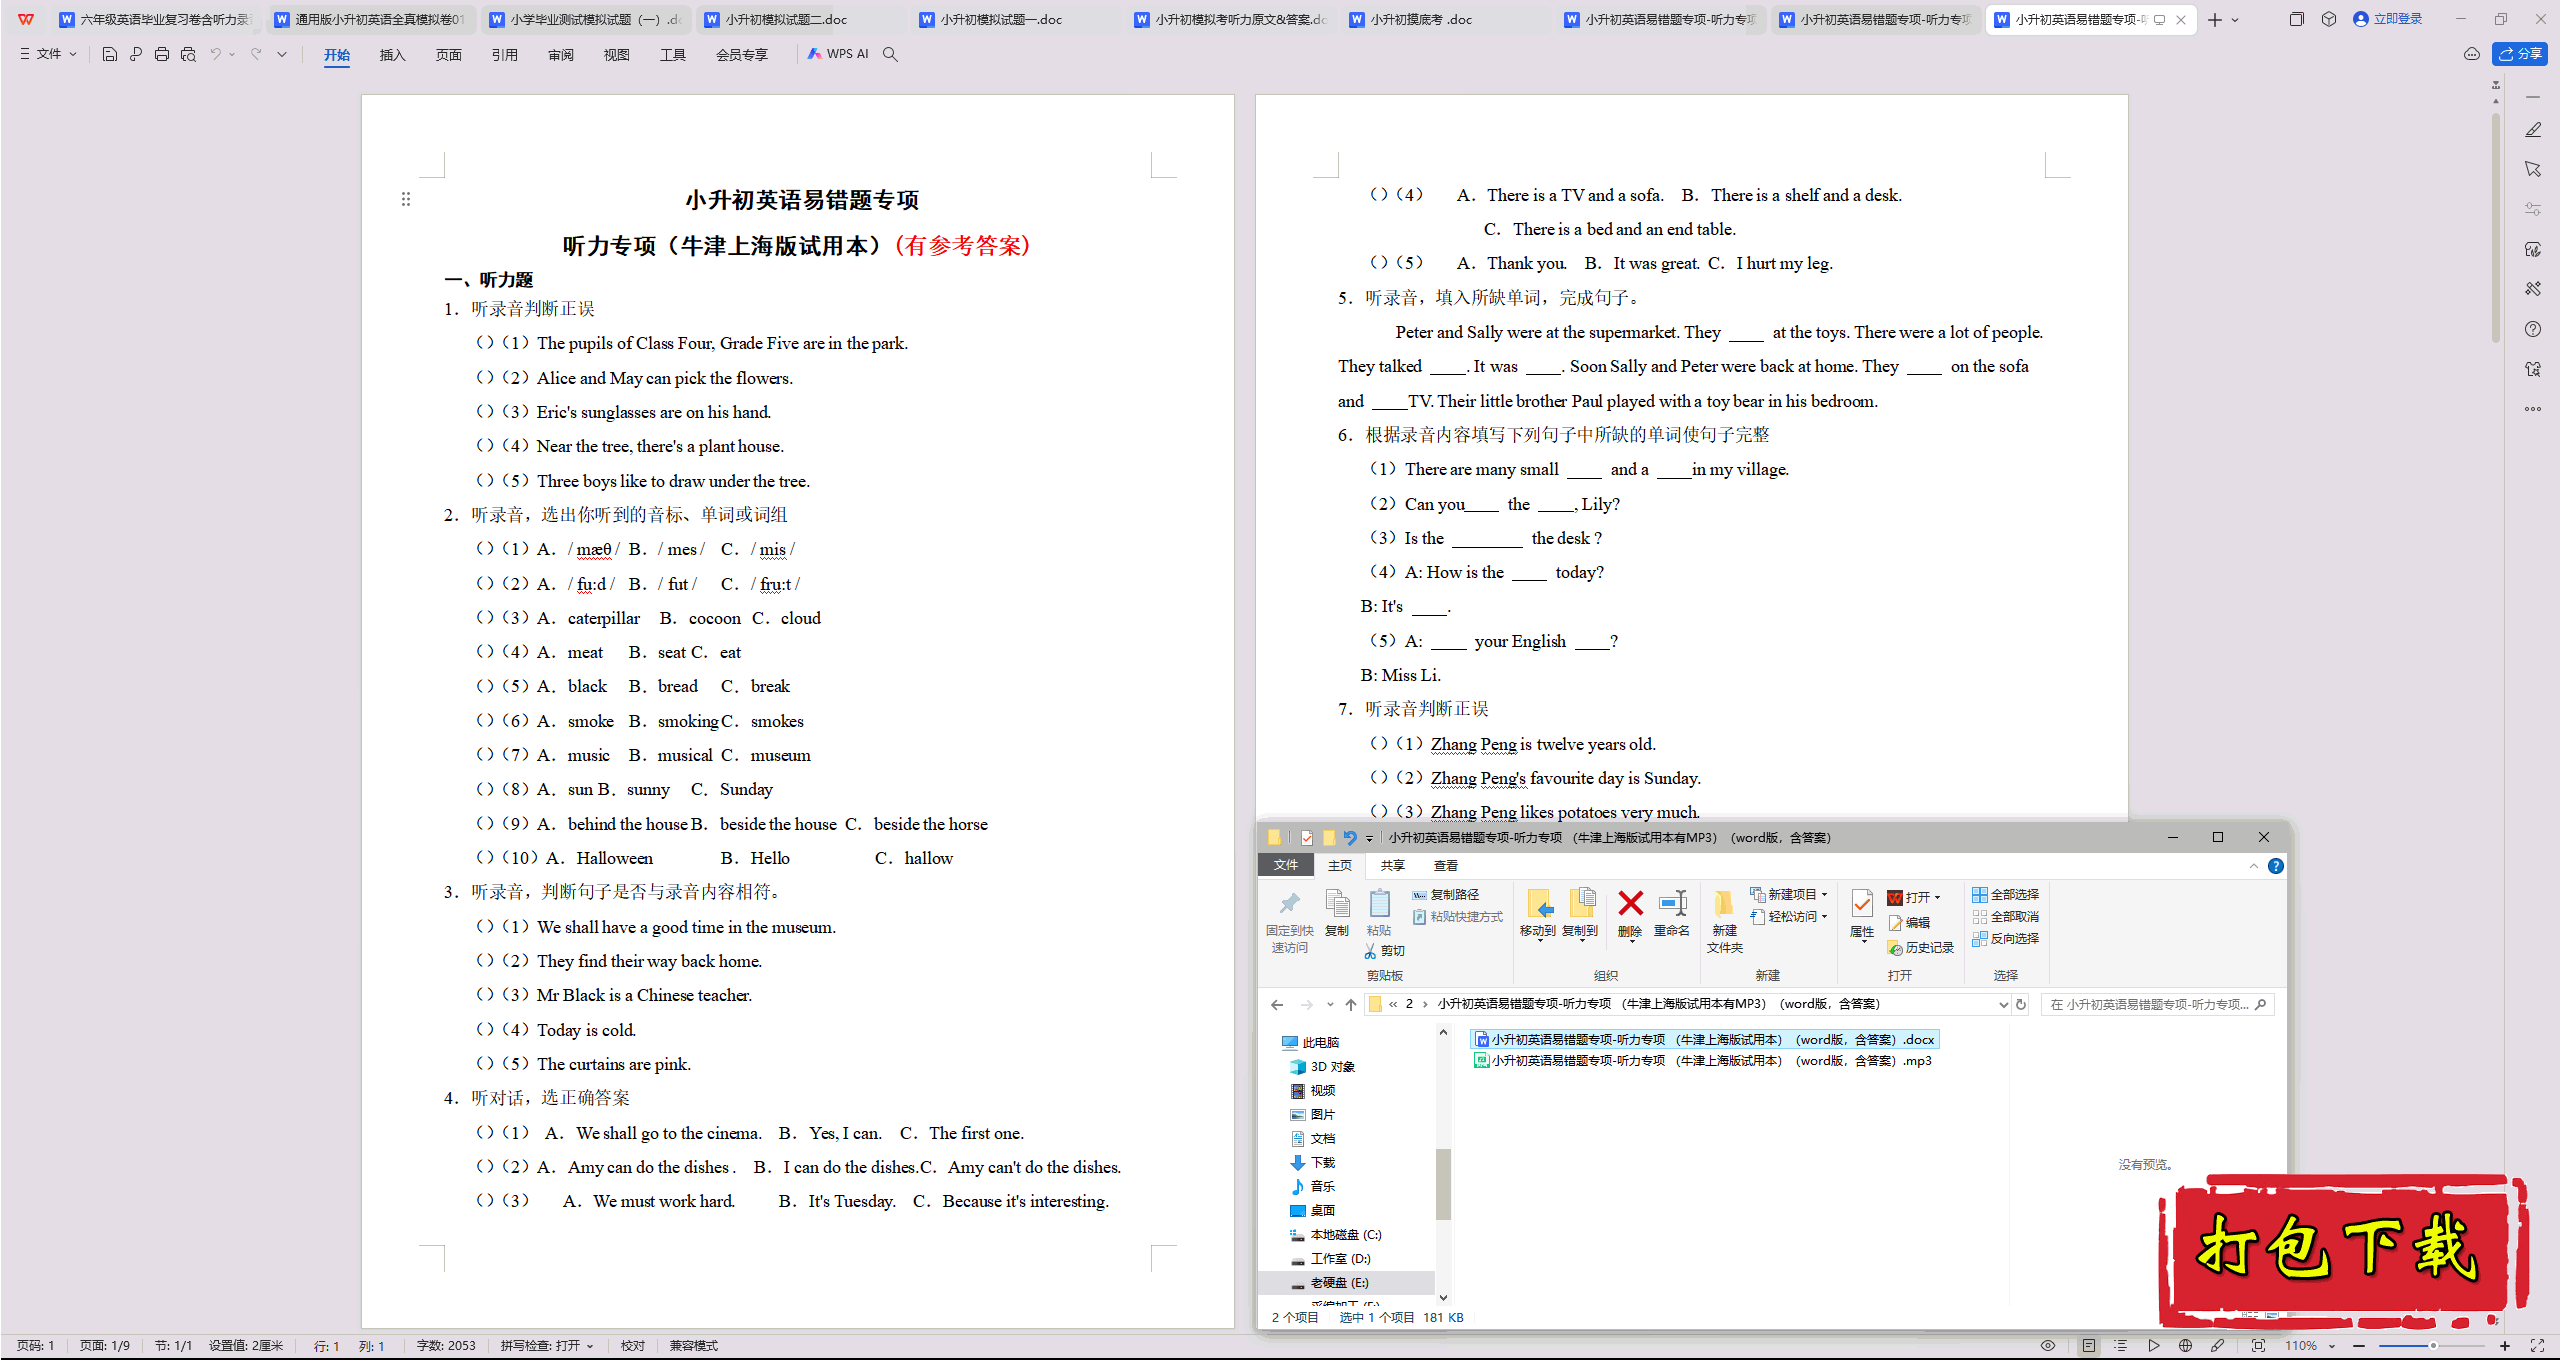Click 历史记录 in Explorer ribbon
This screenshot has width=2560, height=1360.
(x=1920, y=948)
